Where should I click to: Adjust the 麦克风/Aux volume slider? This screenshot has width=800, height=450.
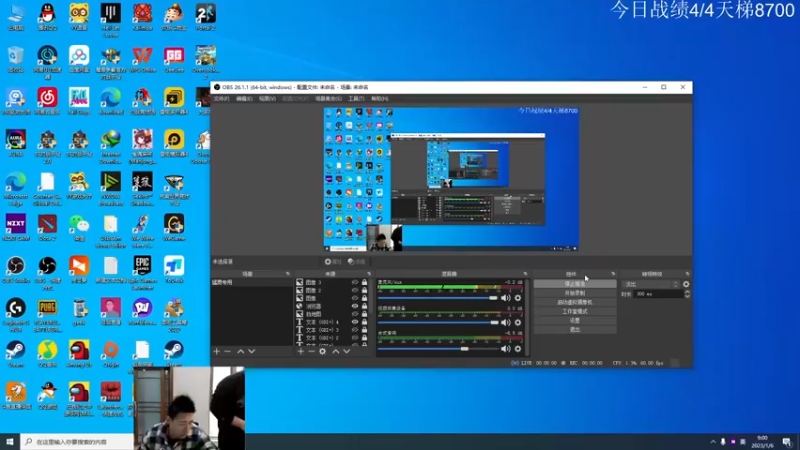(438, 298)
